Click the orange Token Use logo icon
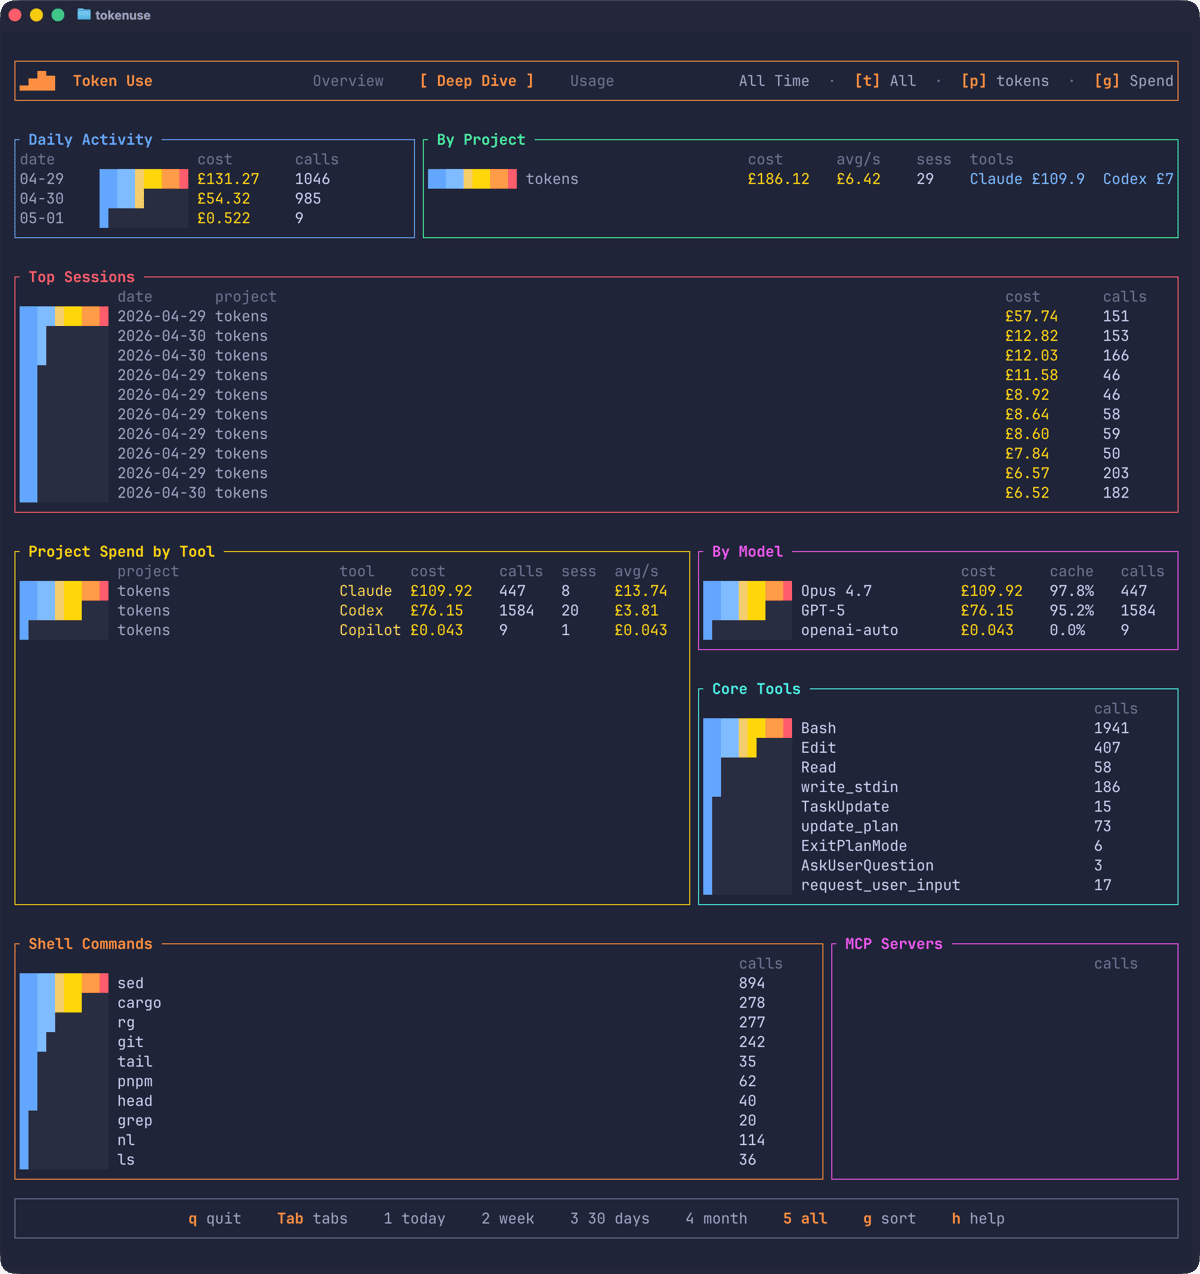The width and height of the screenshot is (1200, 1274). pyautogui.click(x=38, y=81)
